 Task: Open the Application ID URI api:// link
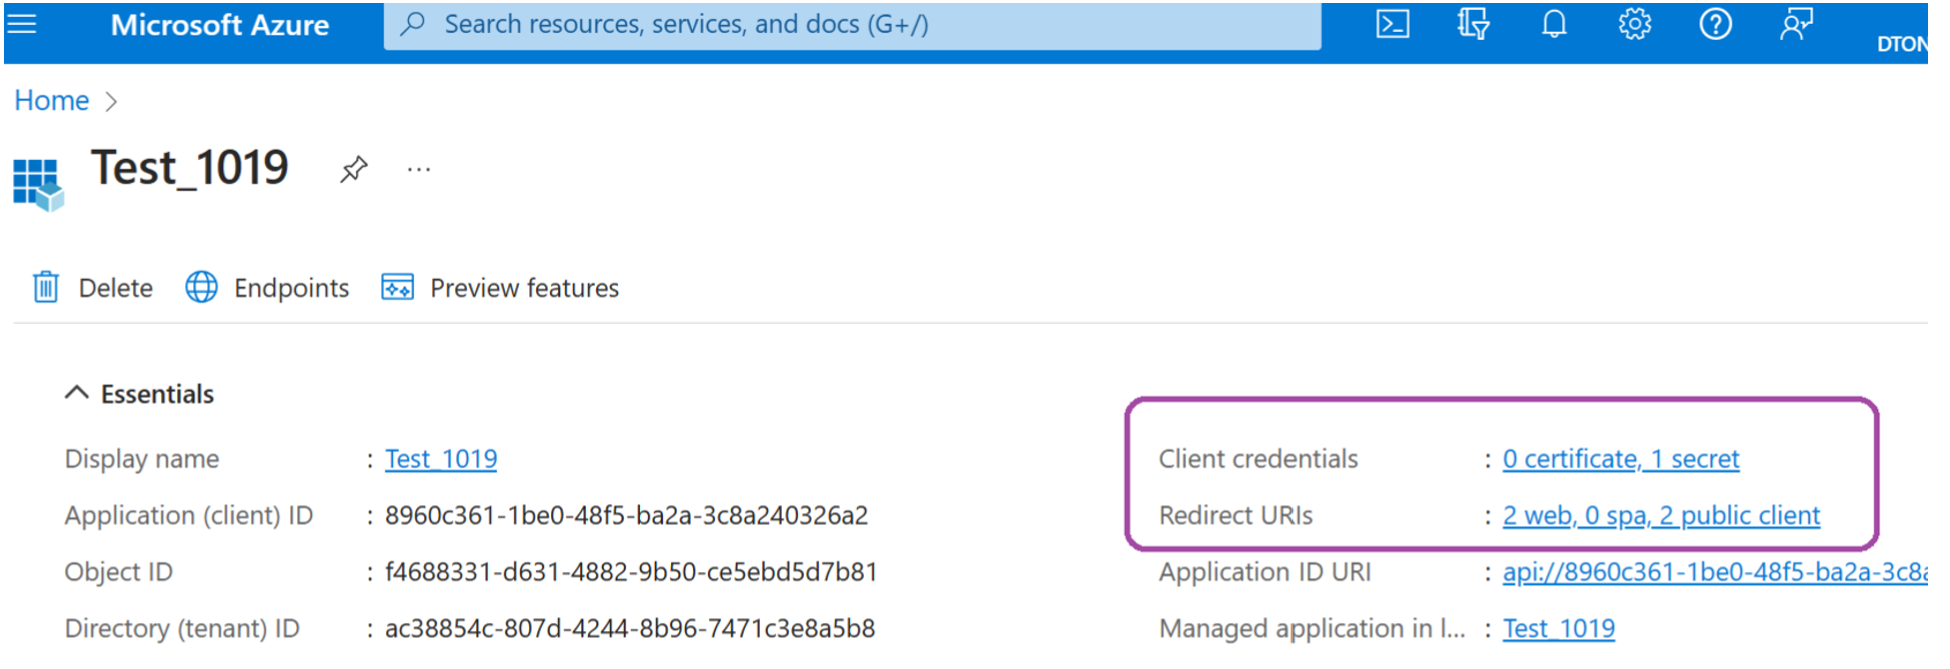click(1715, 572)
